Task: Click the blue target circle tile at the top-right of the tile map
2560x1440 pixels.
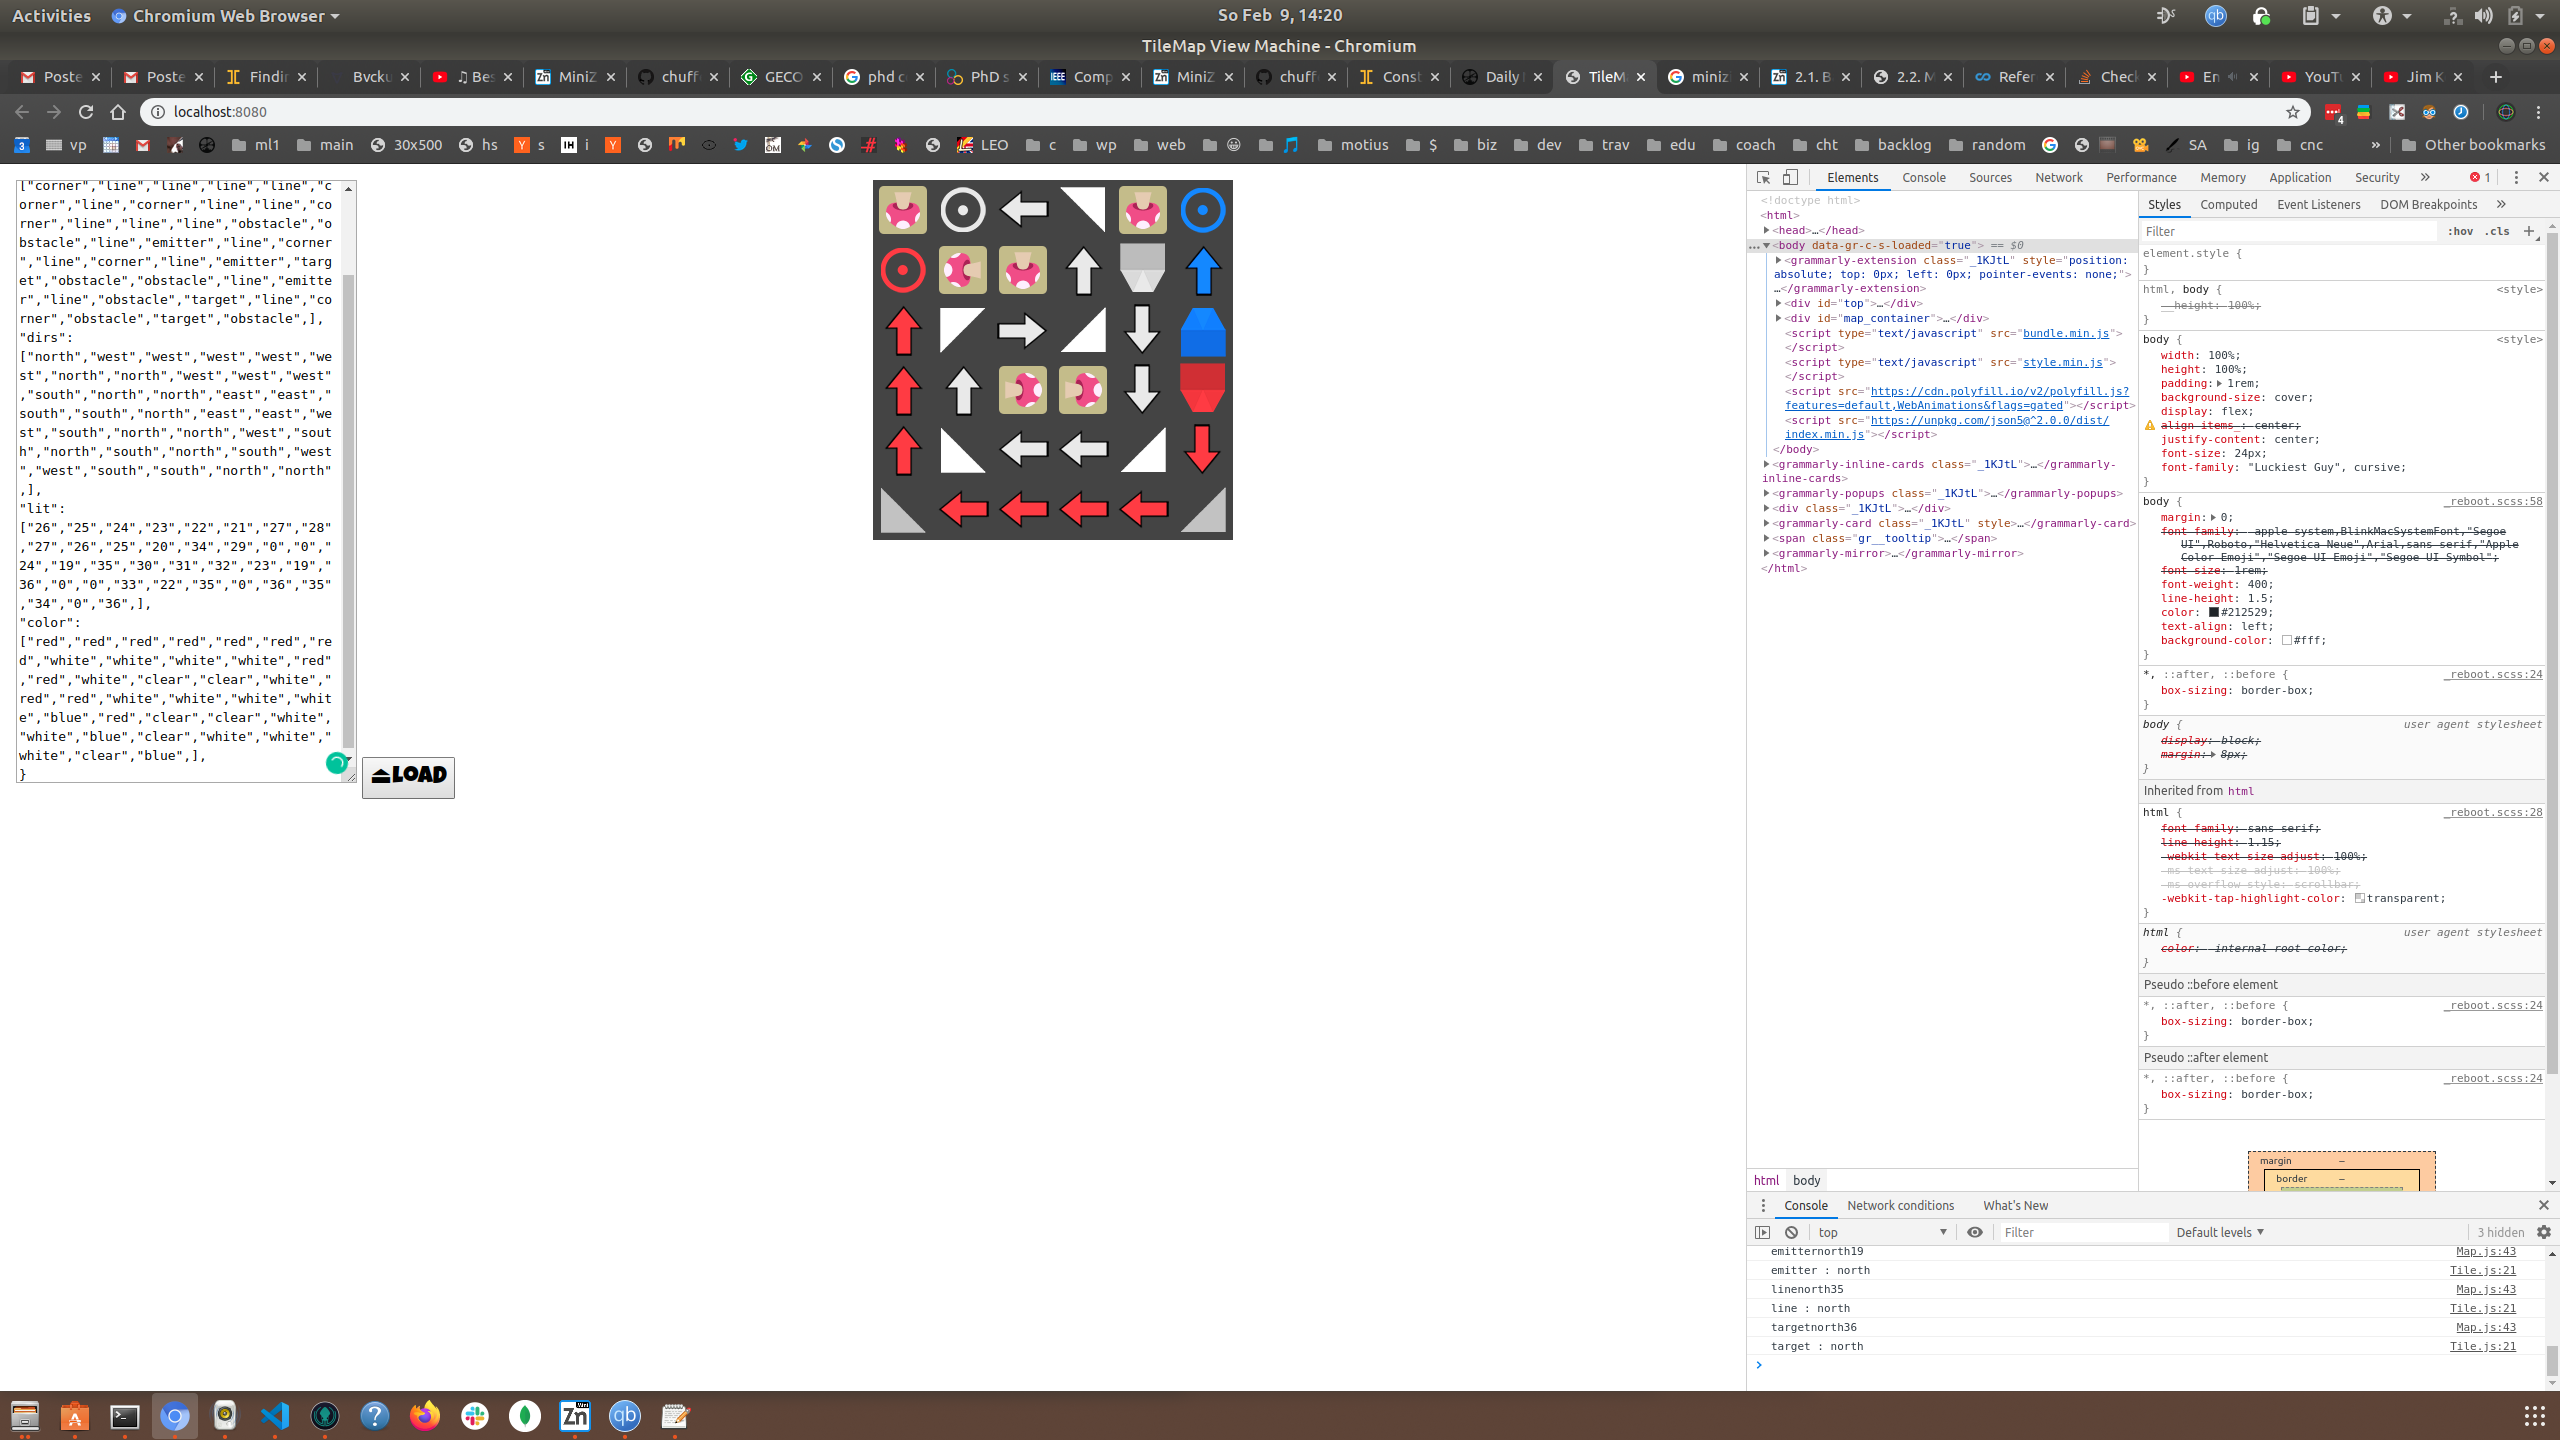Action: point(1202,210)
